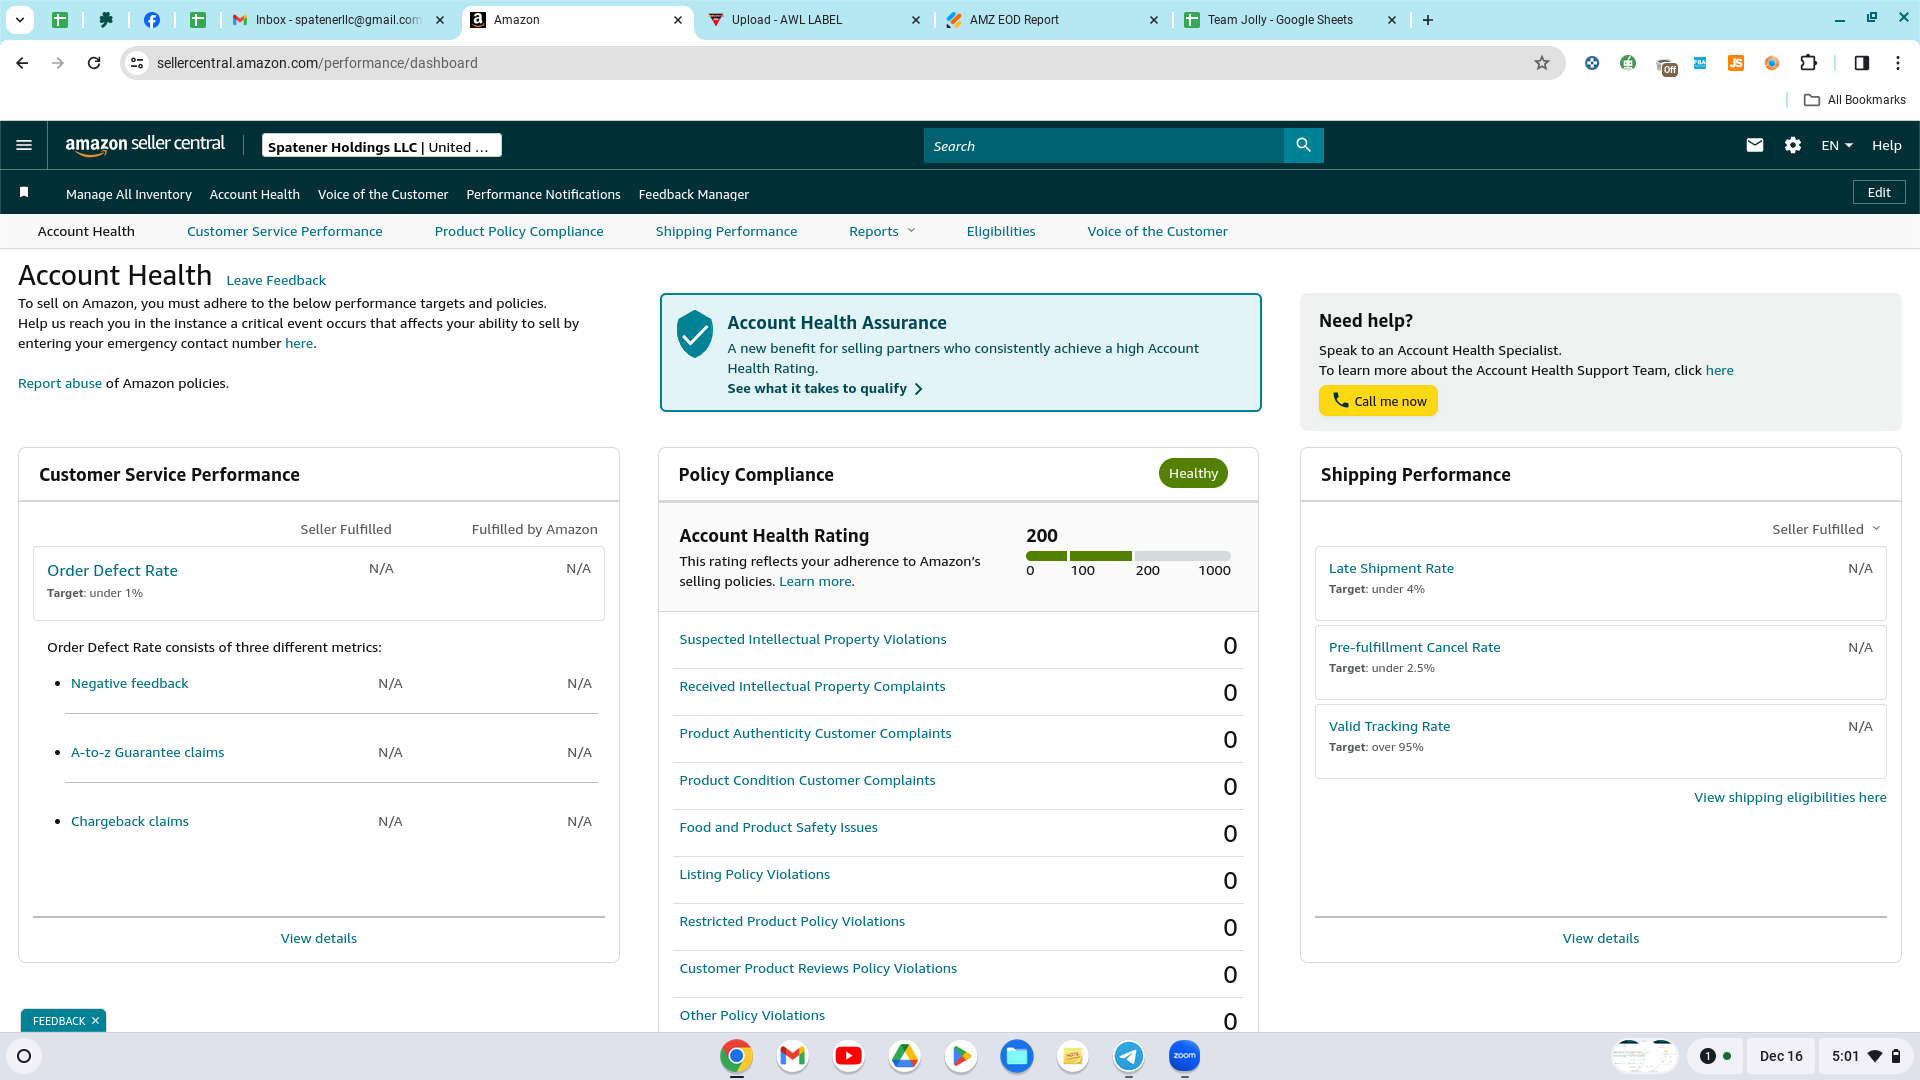Image resolution: width=1920 pixels, height=1080 pixels.
Task: Click the Healthy status badge
Action: coord(1193,473)
